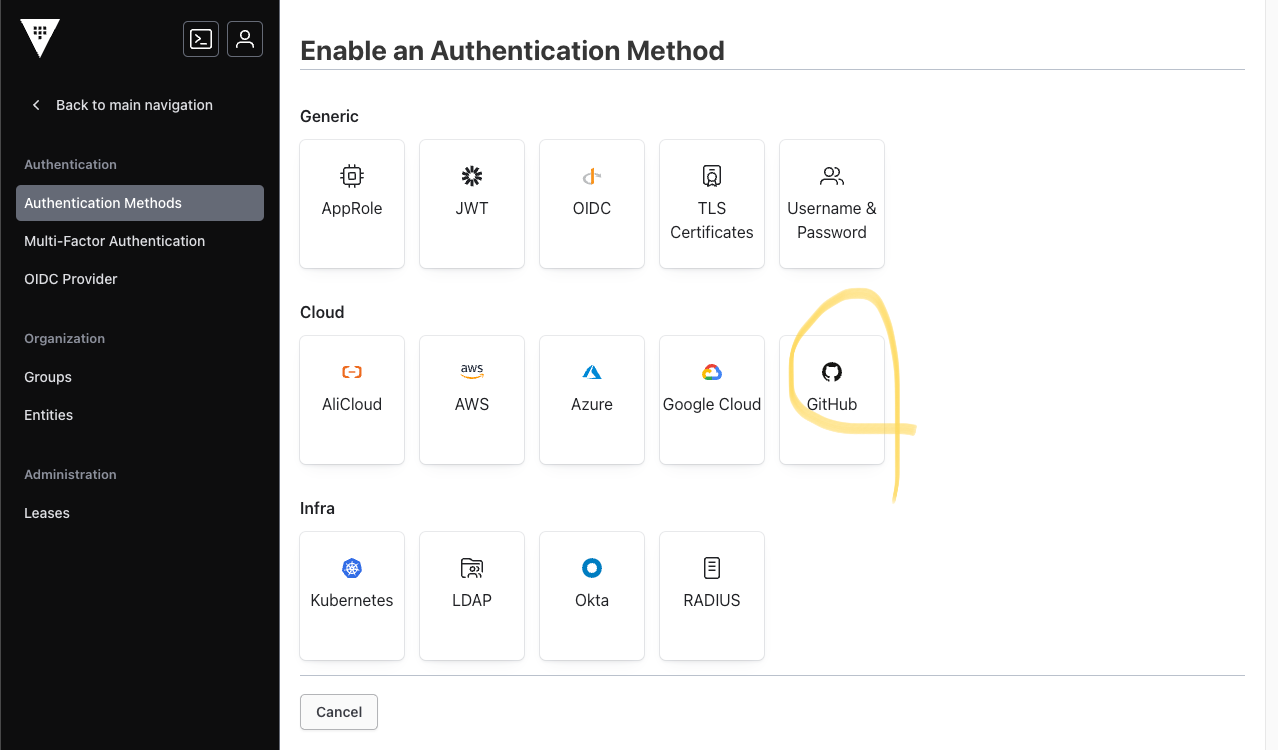Select the Azure logo icon
1278x750 pixels.
592,372
